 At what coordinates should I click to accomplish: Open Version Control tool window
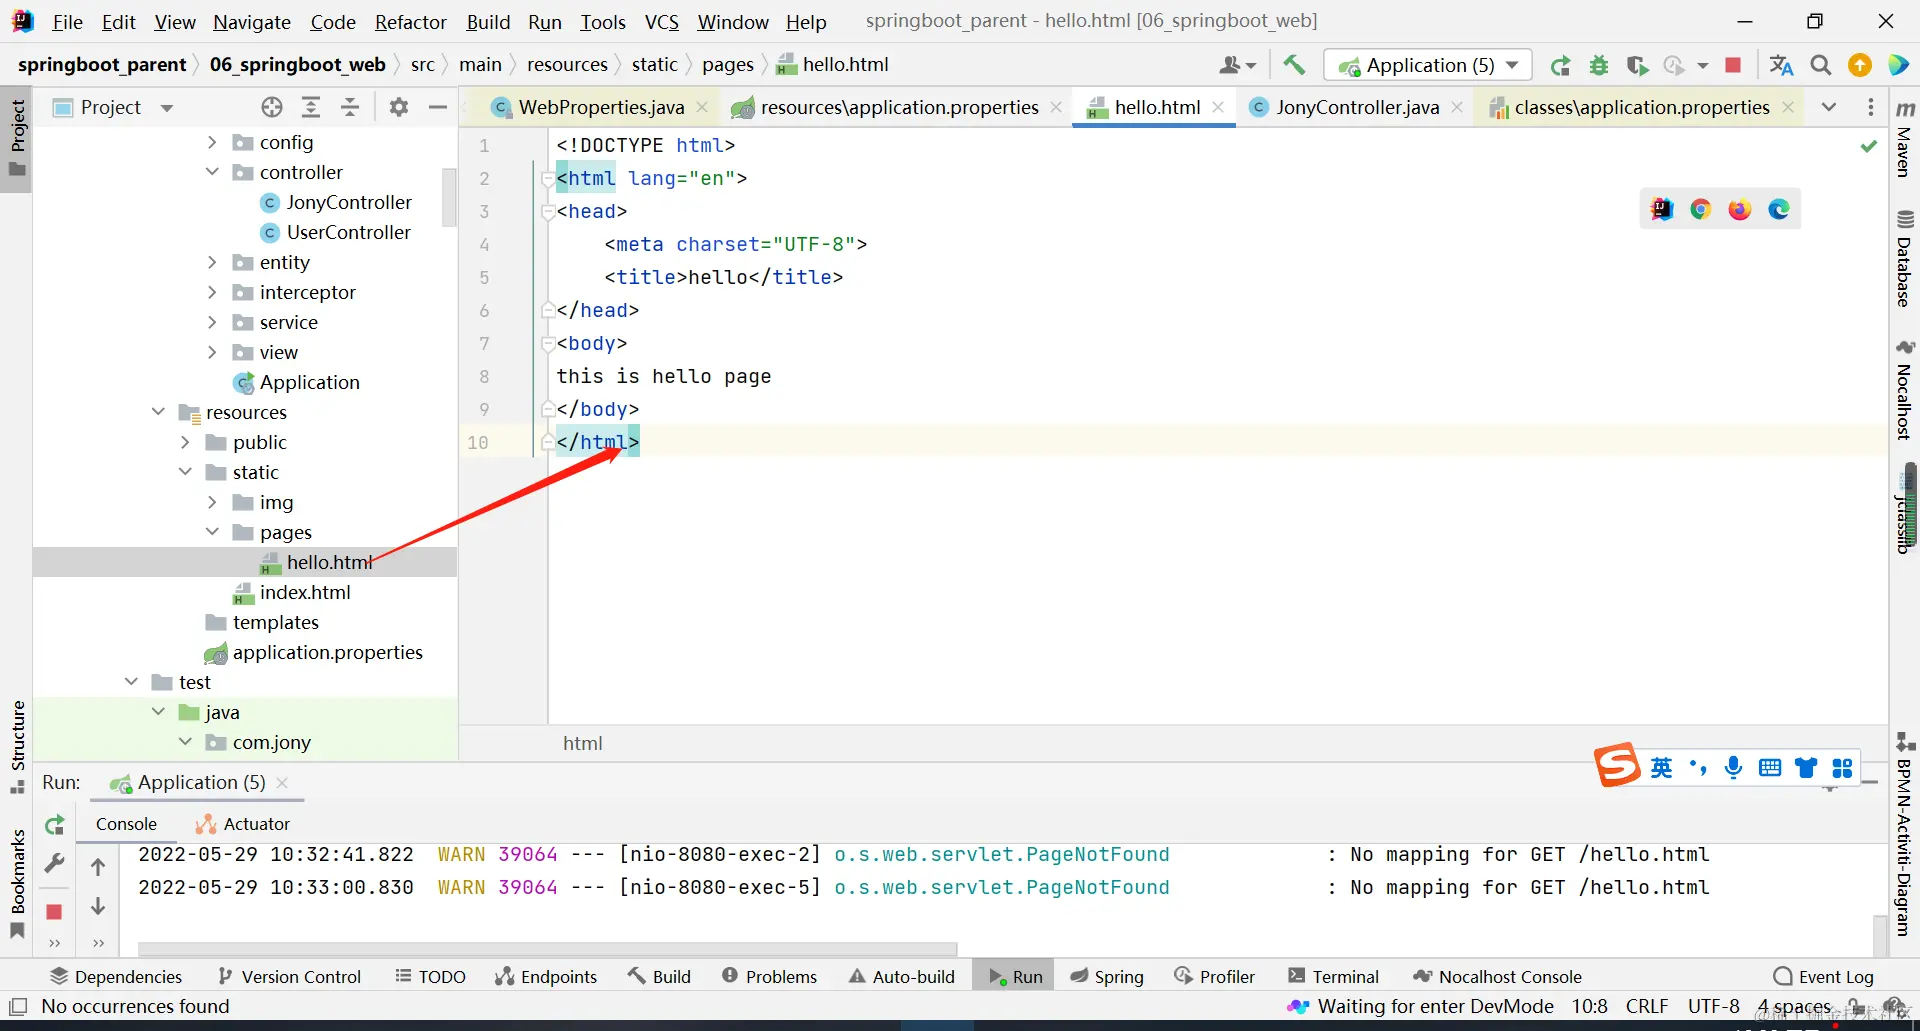(x=289, y=976)
